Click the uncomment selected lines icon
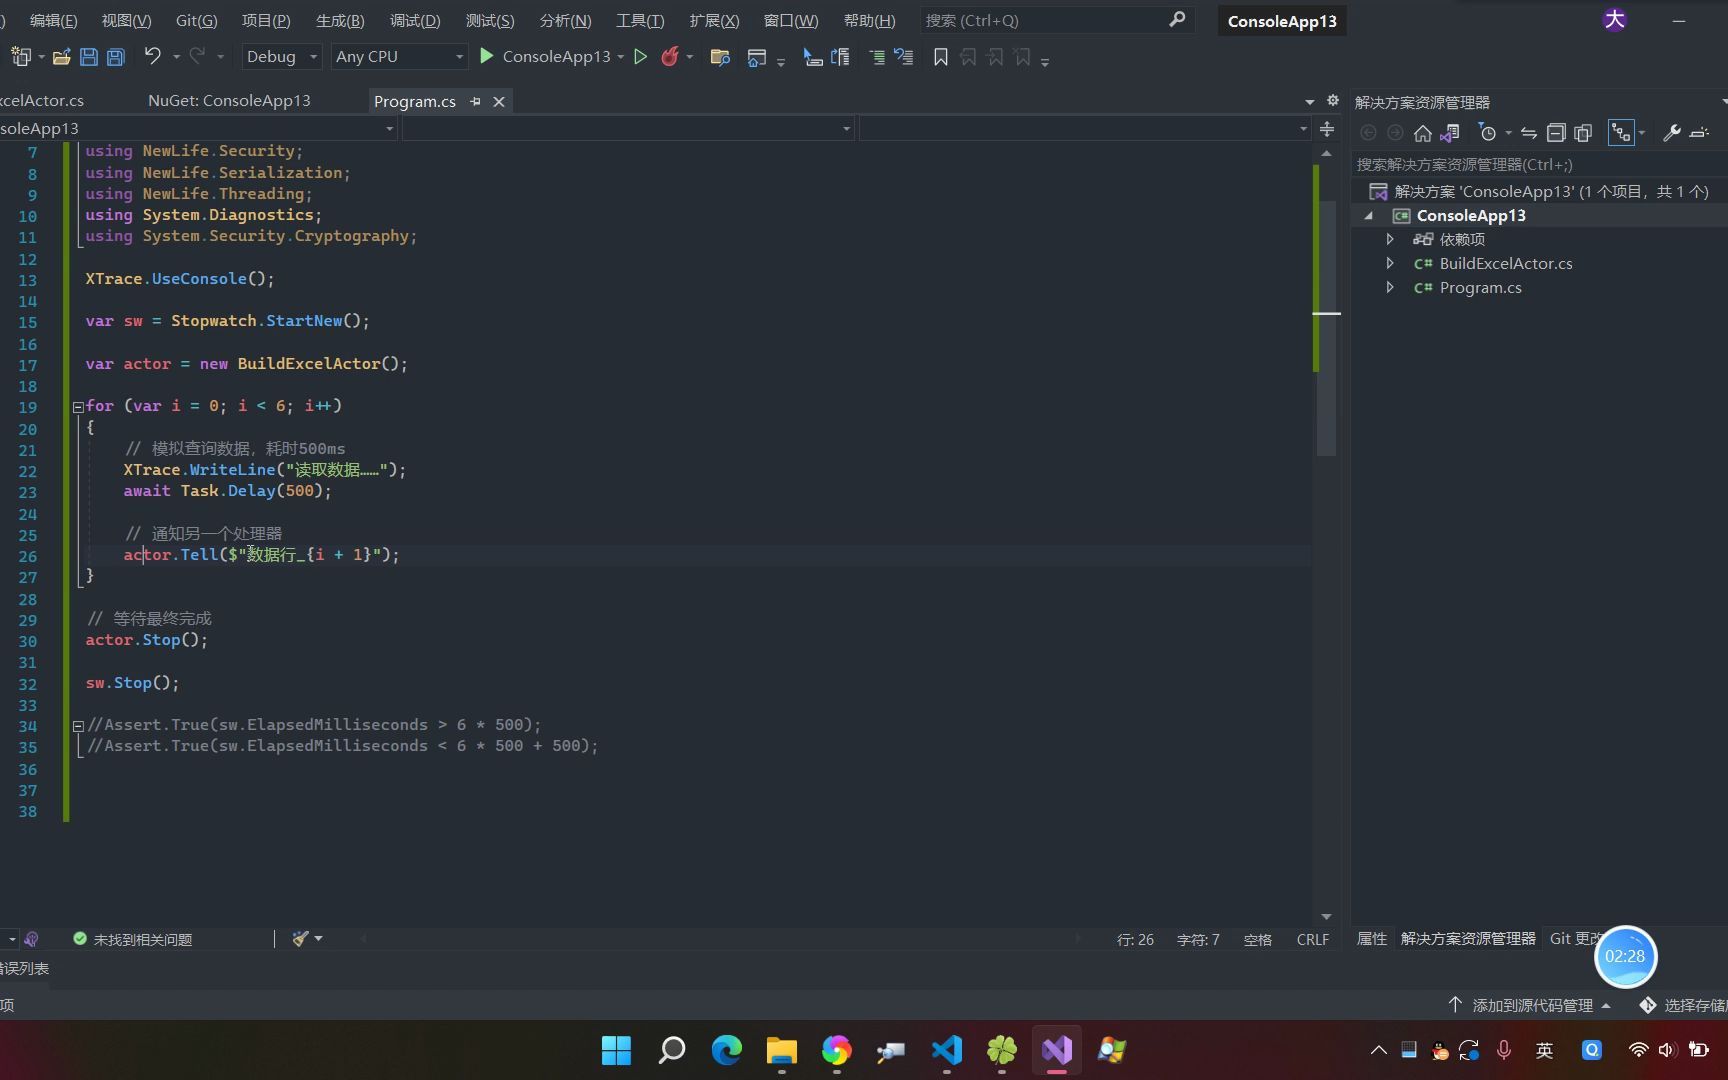 coord(904,57)
